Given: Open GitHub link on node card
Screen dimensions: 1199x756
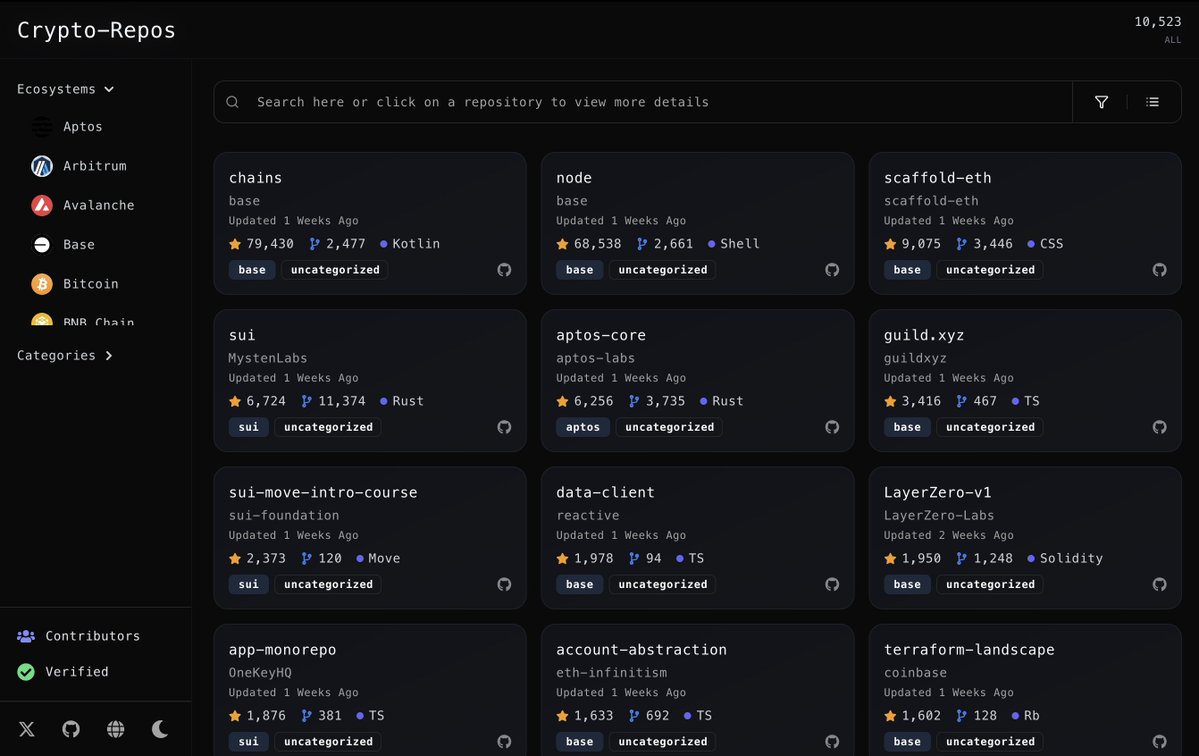Looking at the screenshot, I should (832, 270).
